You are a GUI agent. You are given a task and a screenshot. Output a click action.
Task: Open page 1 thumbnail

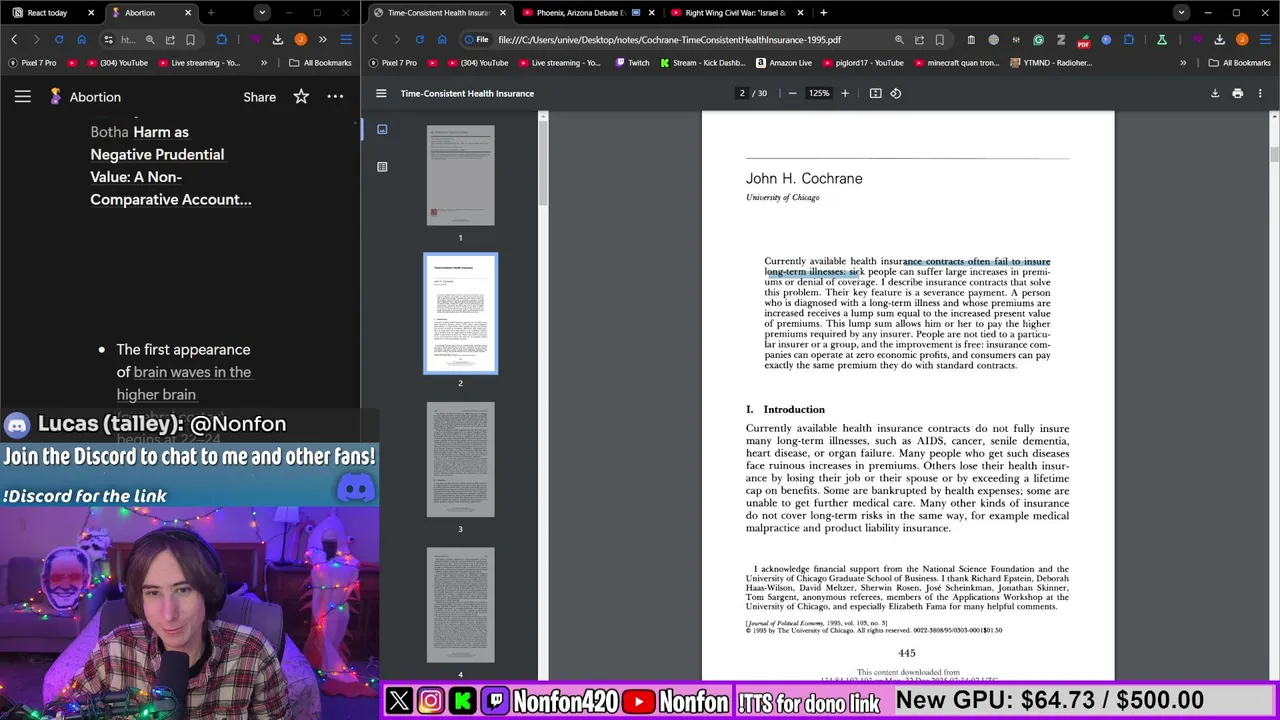pyautogui.click(x=460, y=175)
